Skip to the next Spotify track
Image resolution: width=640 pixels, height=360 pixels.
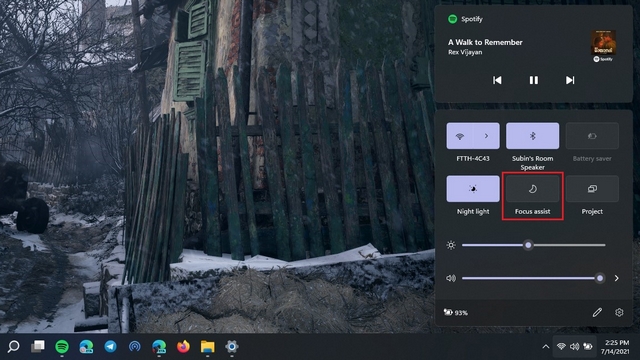tap(570, 80)
